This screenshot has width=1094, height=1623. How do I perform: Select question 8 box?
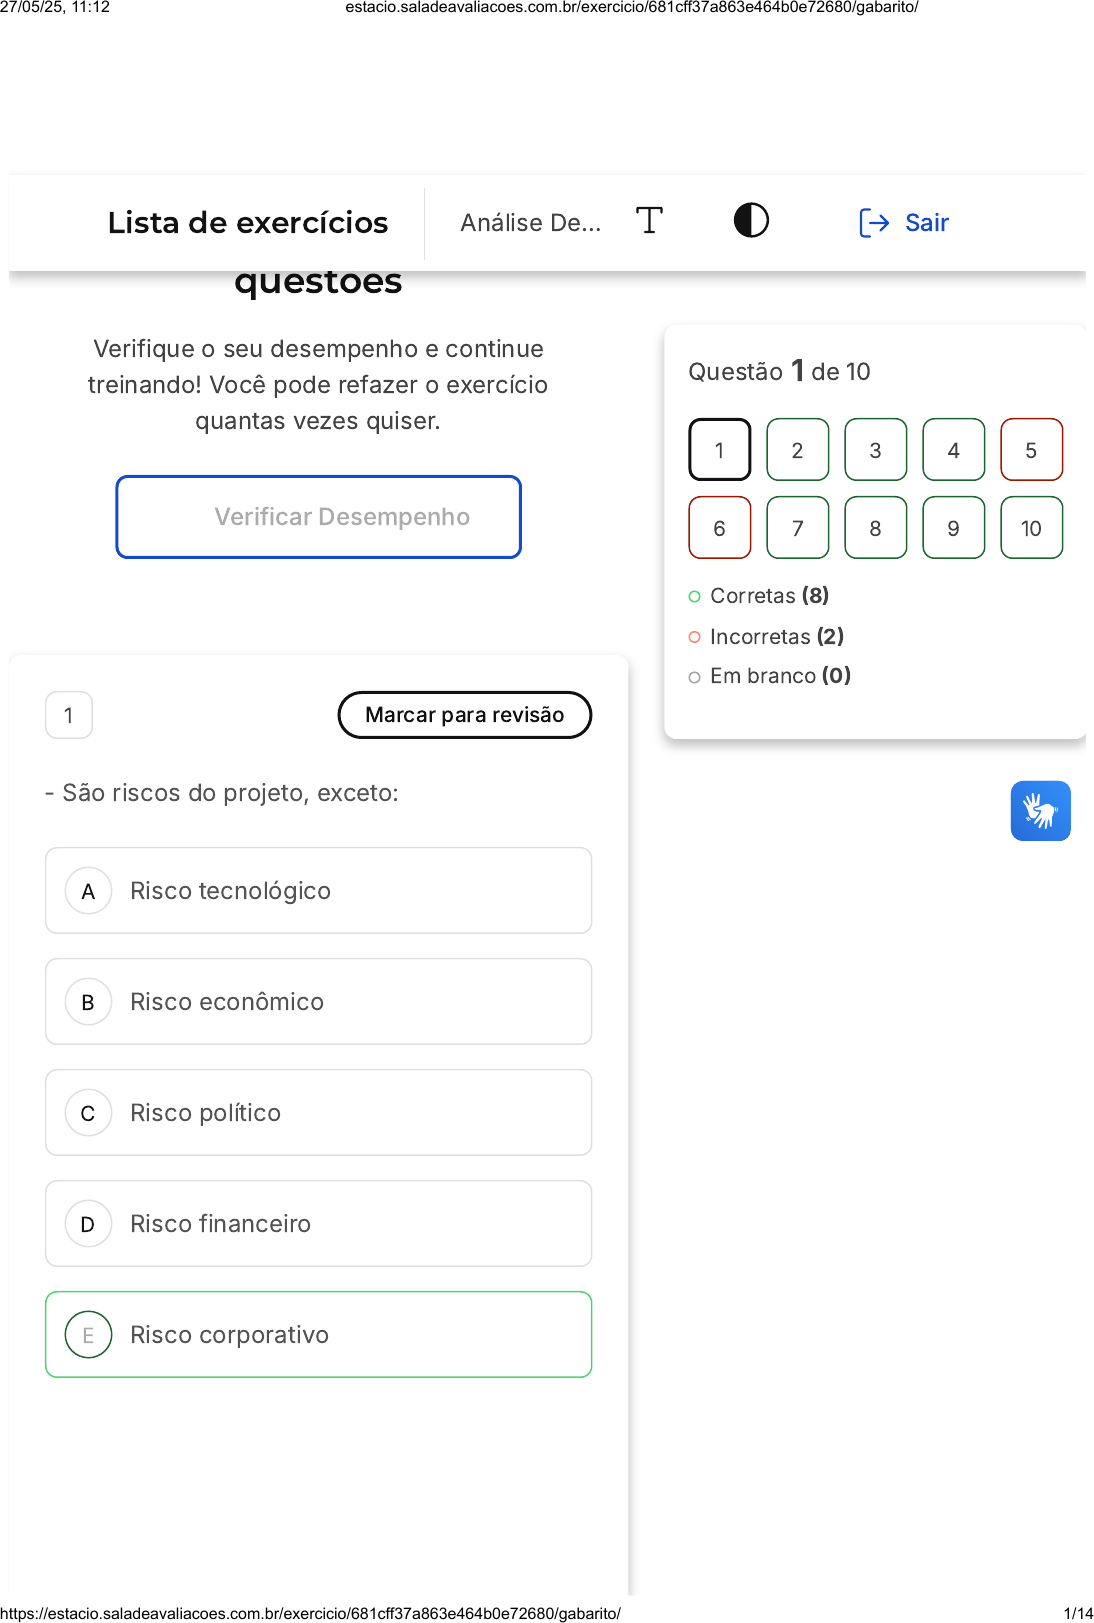tap(875, 527)
